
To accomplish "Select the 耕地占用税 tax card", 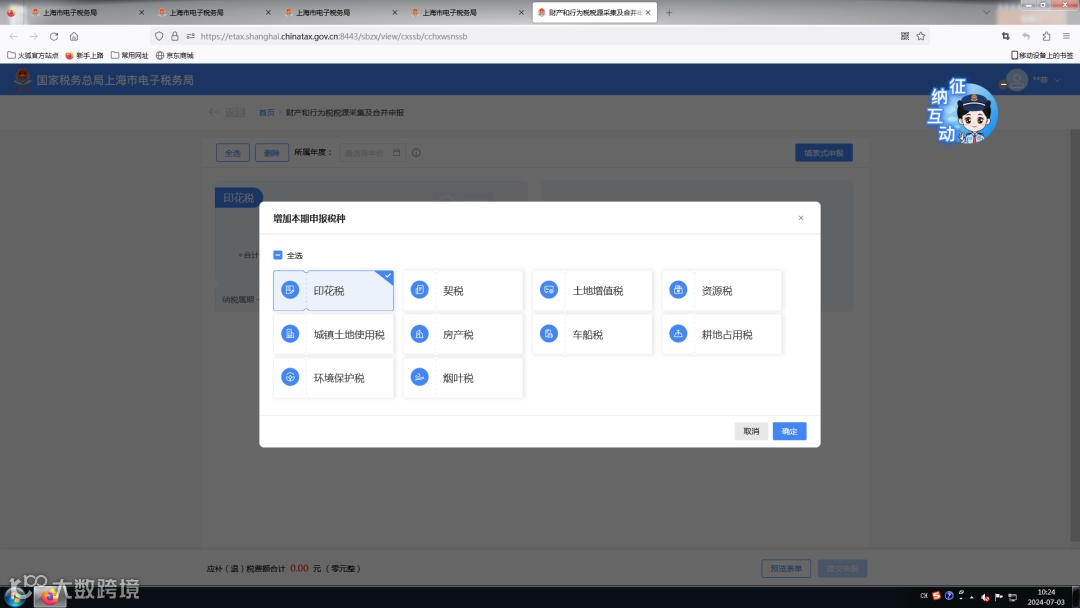I will pyautogui.click(x=722, y=334).
